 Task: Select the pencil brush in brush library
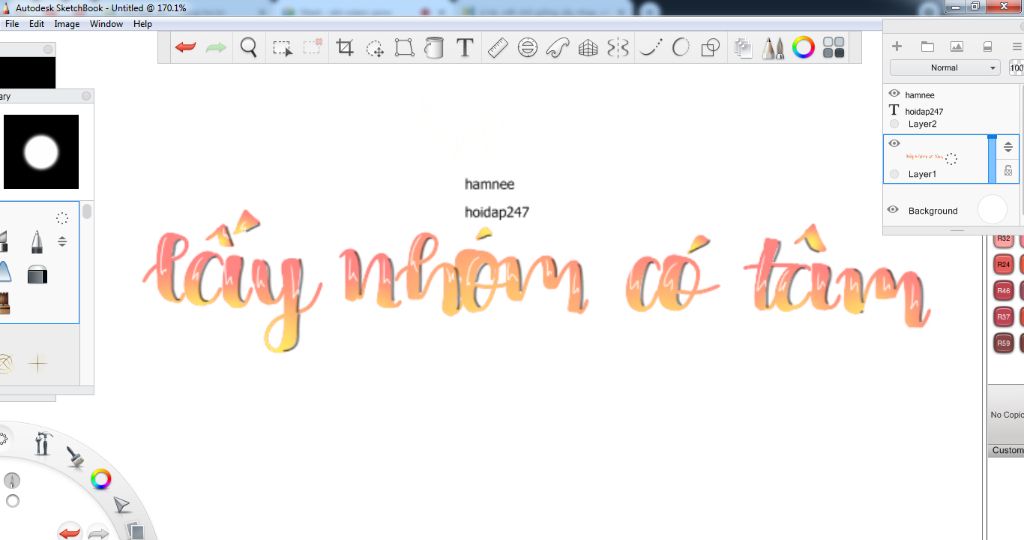point(37,242)
